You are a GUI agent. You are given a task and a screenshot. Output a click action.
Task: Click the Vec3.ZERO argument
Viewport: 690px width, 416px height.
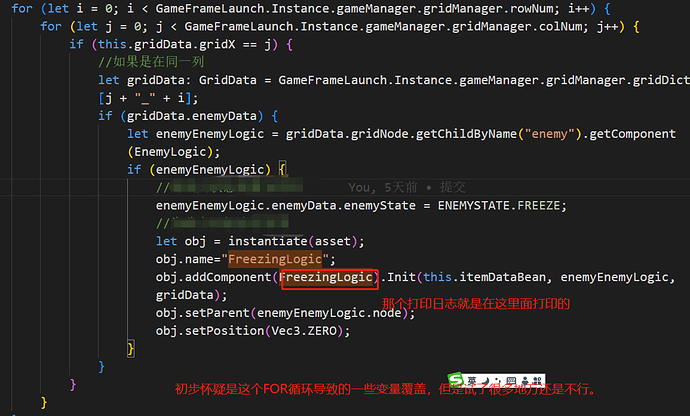point(304,330)
